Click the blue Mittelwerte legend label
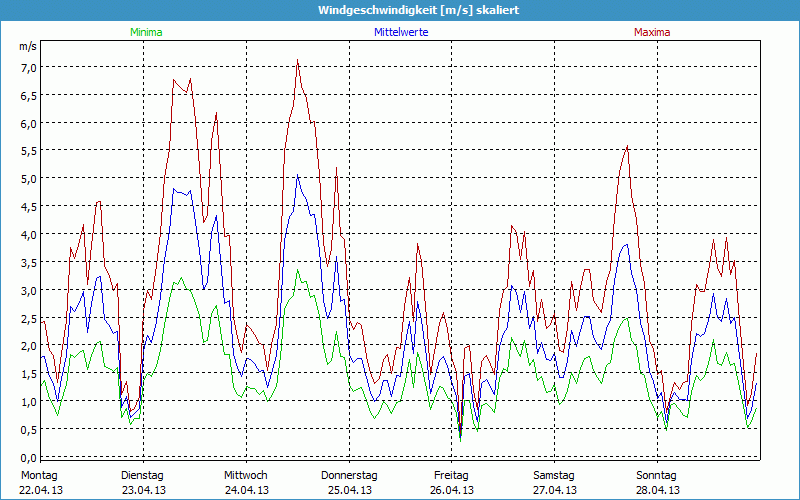This screenshot has height=500, width=800. (x=401, y=32)
